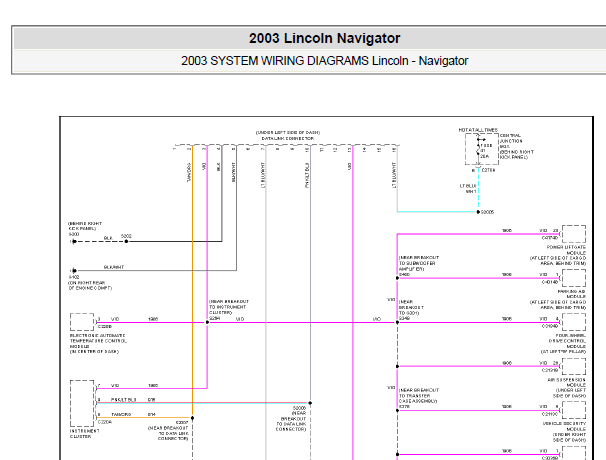Click the 'BLK/WHT' label on the horizontal ground wire

(x=114, y=267)
